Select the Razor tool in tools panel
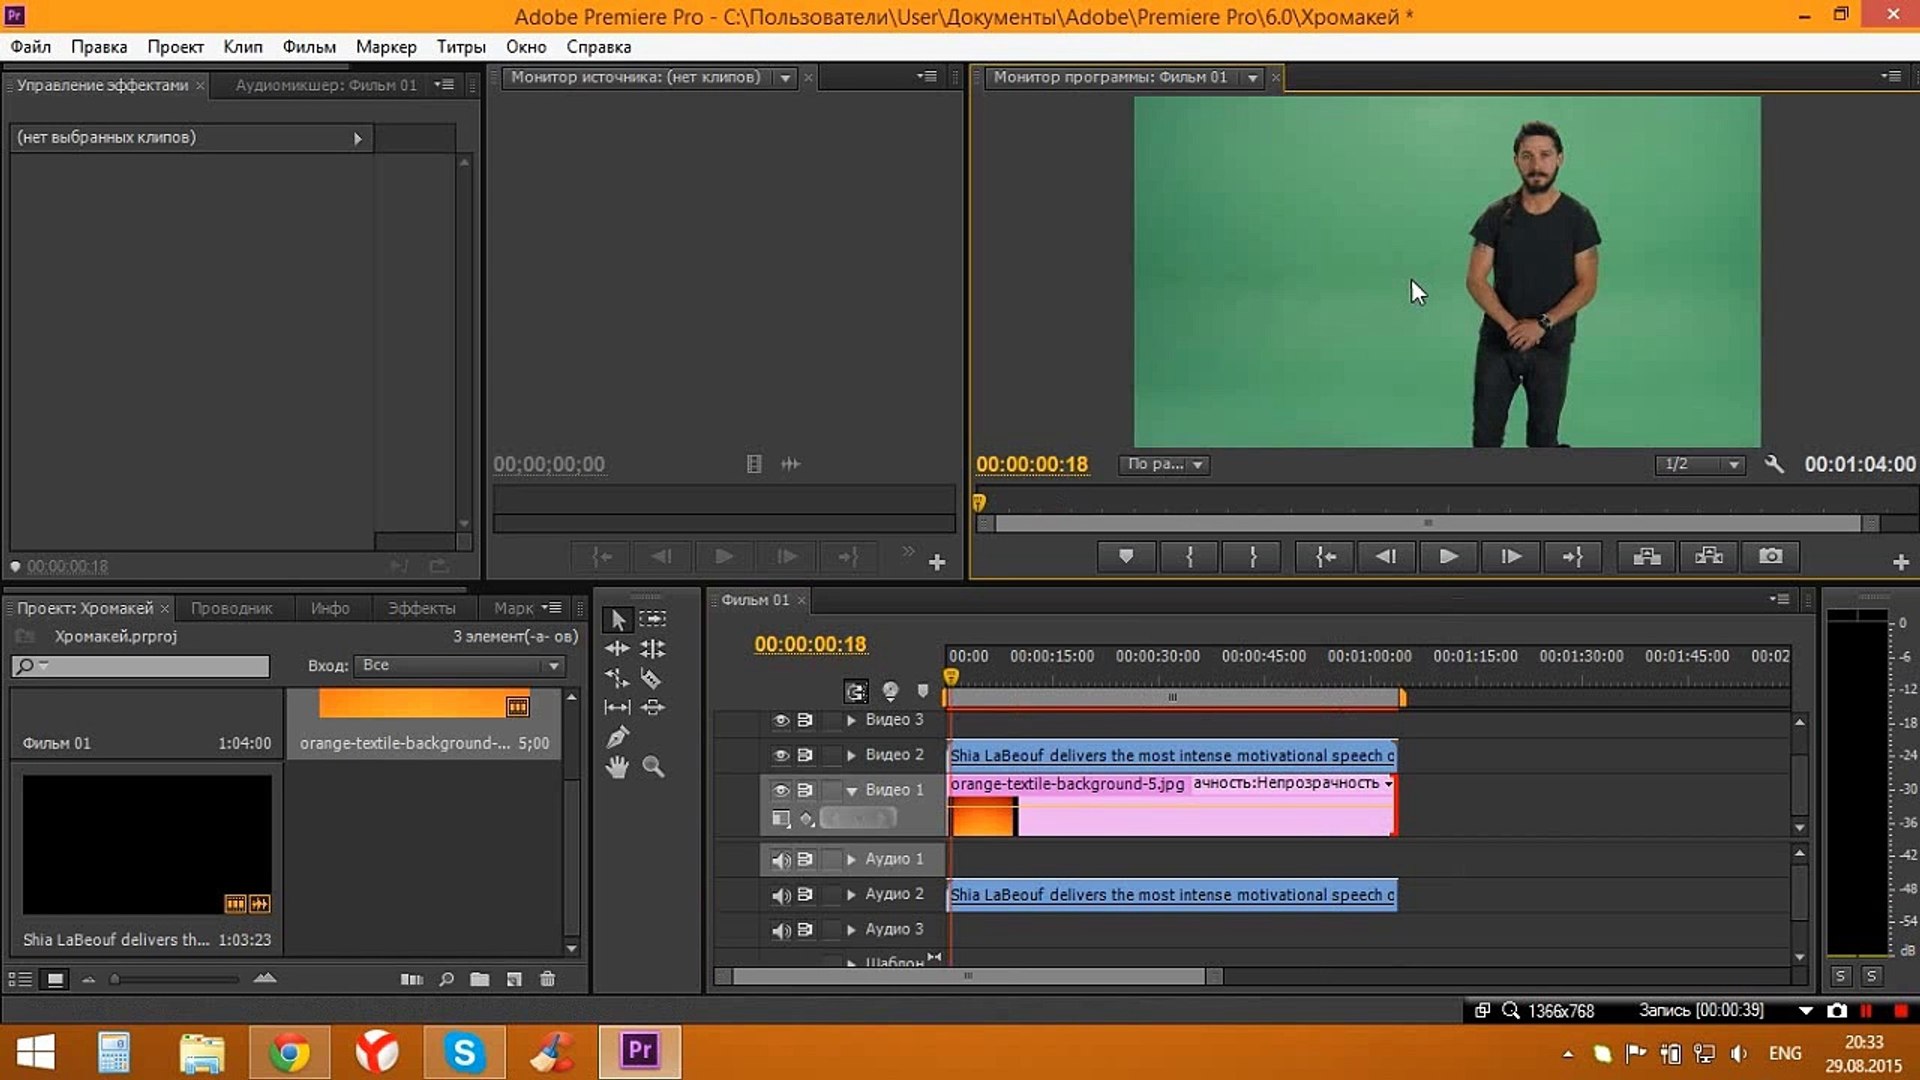 650,679
